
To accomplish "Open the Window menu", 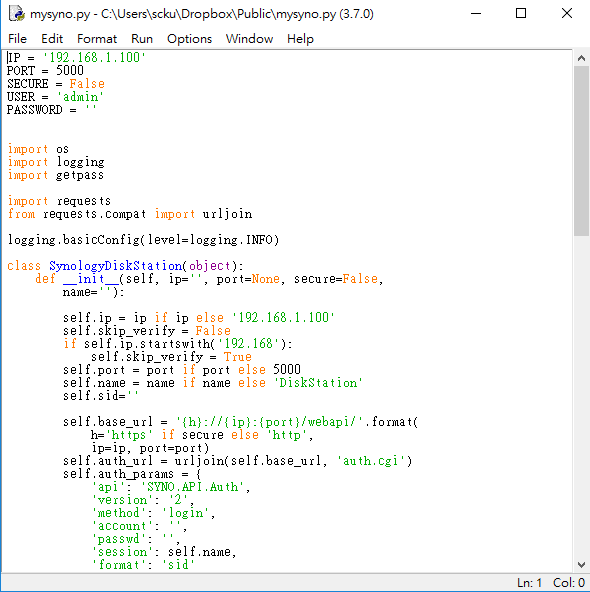I will point(249,39).
